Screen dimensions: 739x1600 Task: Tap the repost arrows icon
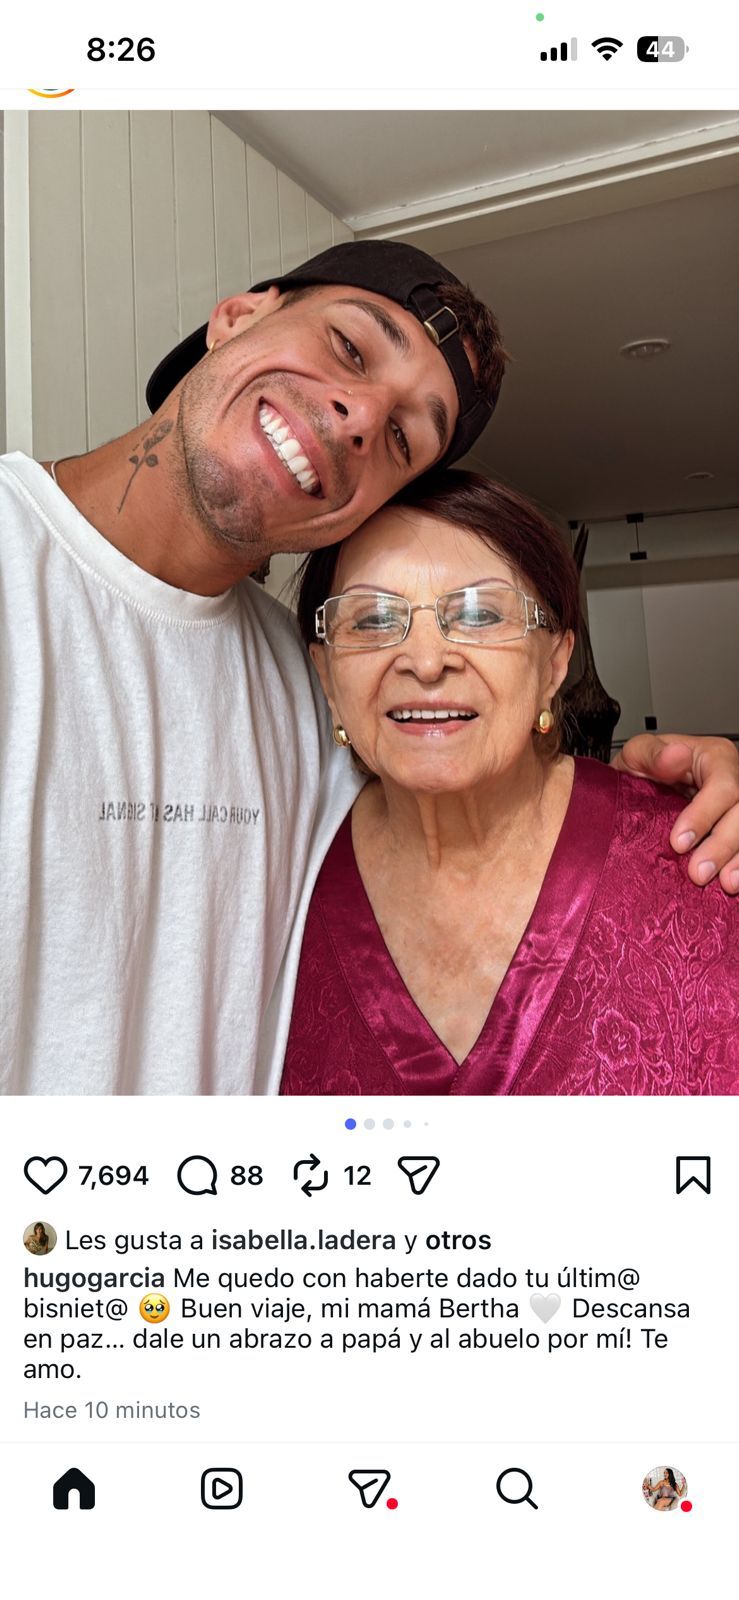pos(310,1175)
